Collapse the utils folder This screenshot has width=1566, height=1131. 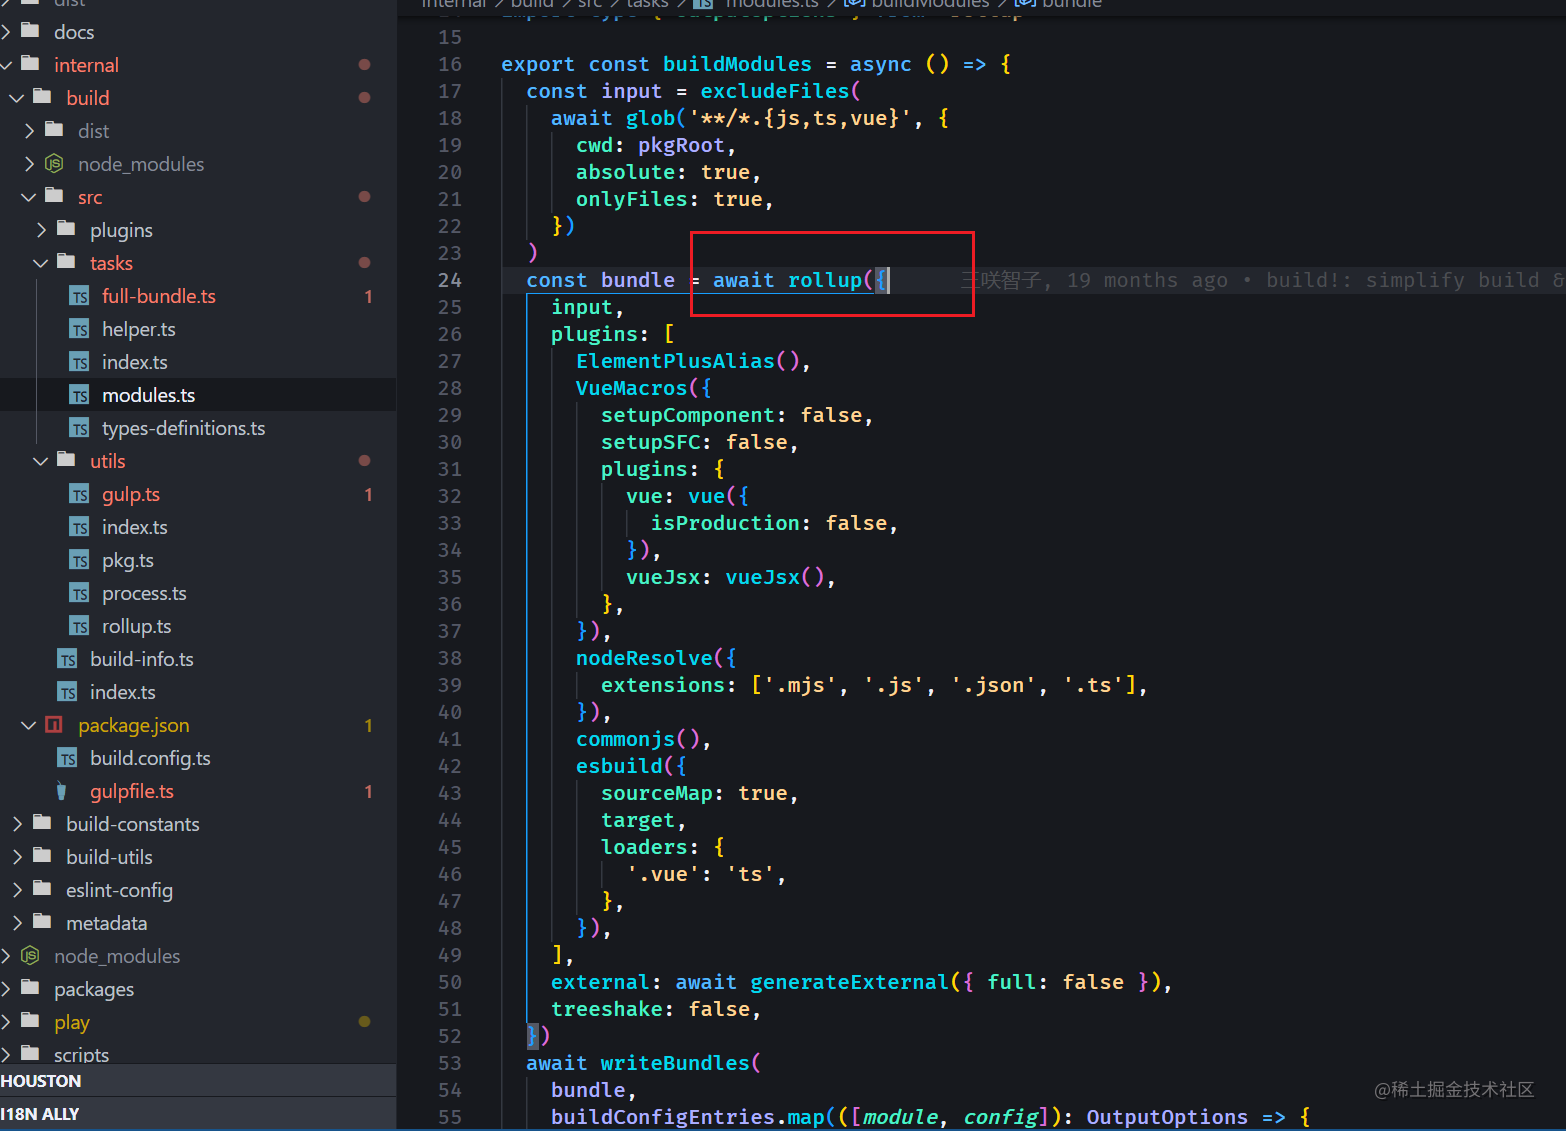[41, 461]
